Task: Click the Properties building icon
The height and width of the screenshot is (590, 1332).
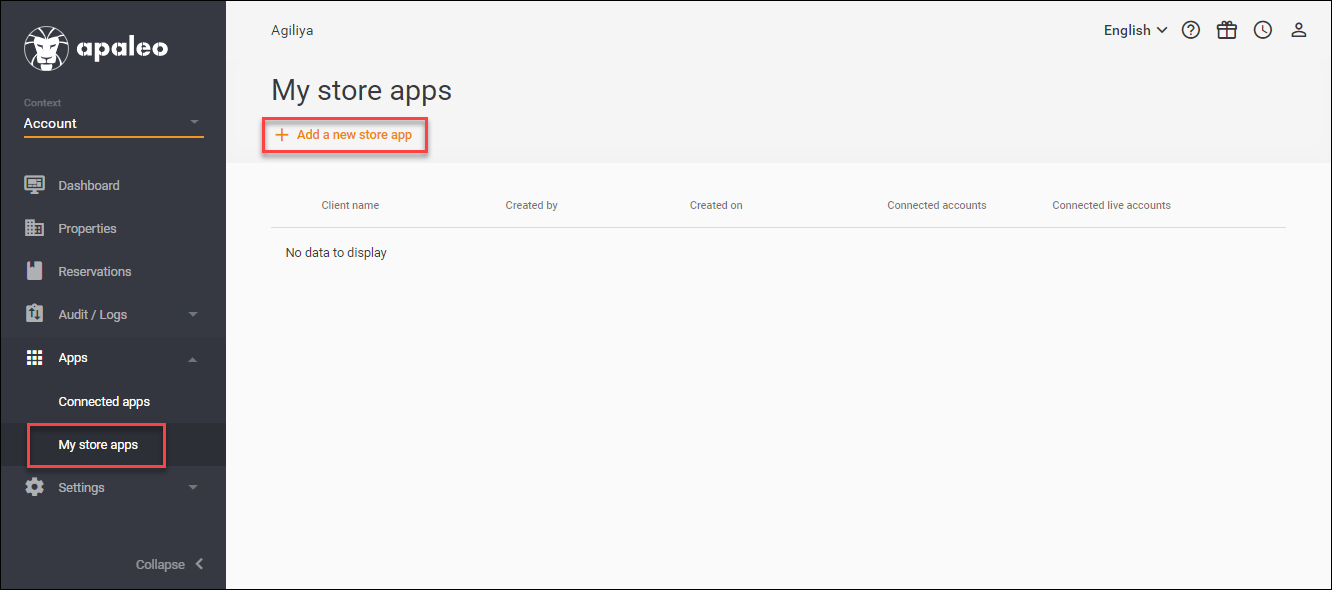Action: coord(34,228)
